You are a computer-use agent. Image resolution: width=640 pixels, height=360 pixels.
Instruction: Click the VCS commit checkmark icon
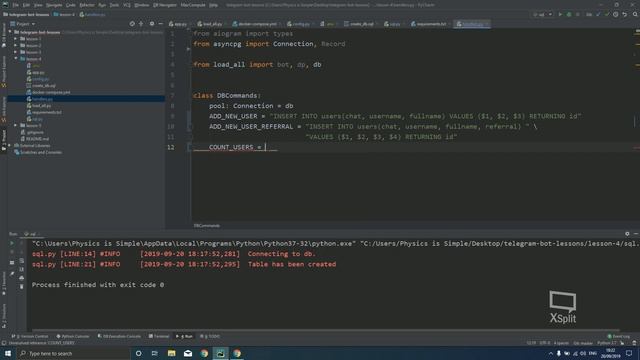click(x=607, y=14)
